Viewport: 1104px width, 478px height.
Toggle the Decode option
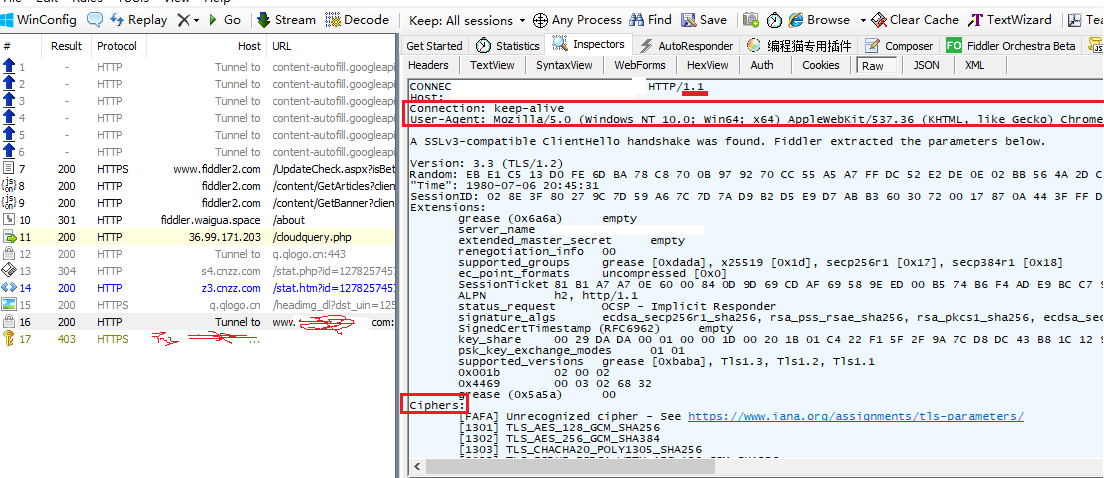[357, 20]
